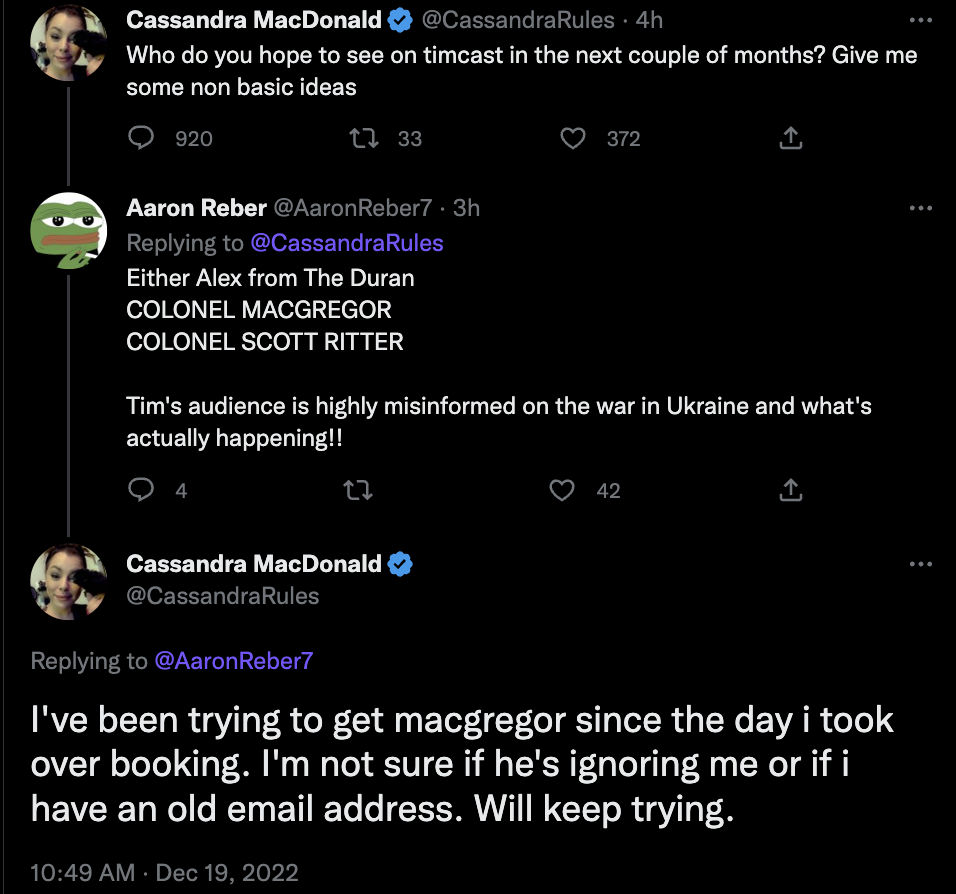The width and height of the screenshot is (956, 894).
Task: Click the 10:49 AM Dec 19, 2022 timestamp
Action: point(164,872)
